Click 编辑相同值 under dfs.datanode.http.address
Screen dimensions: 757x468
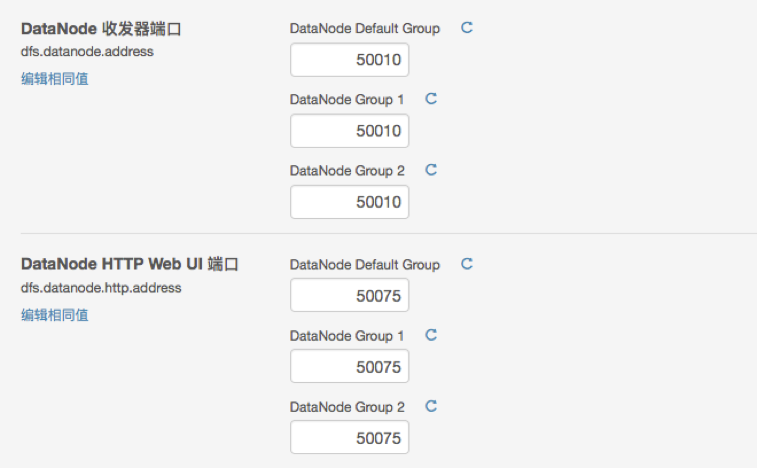point(55,314)
